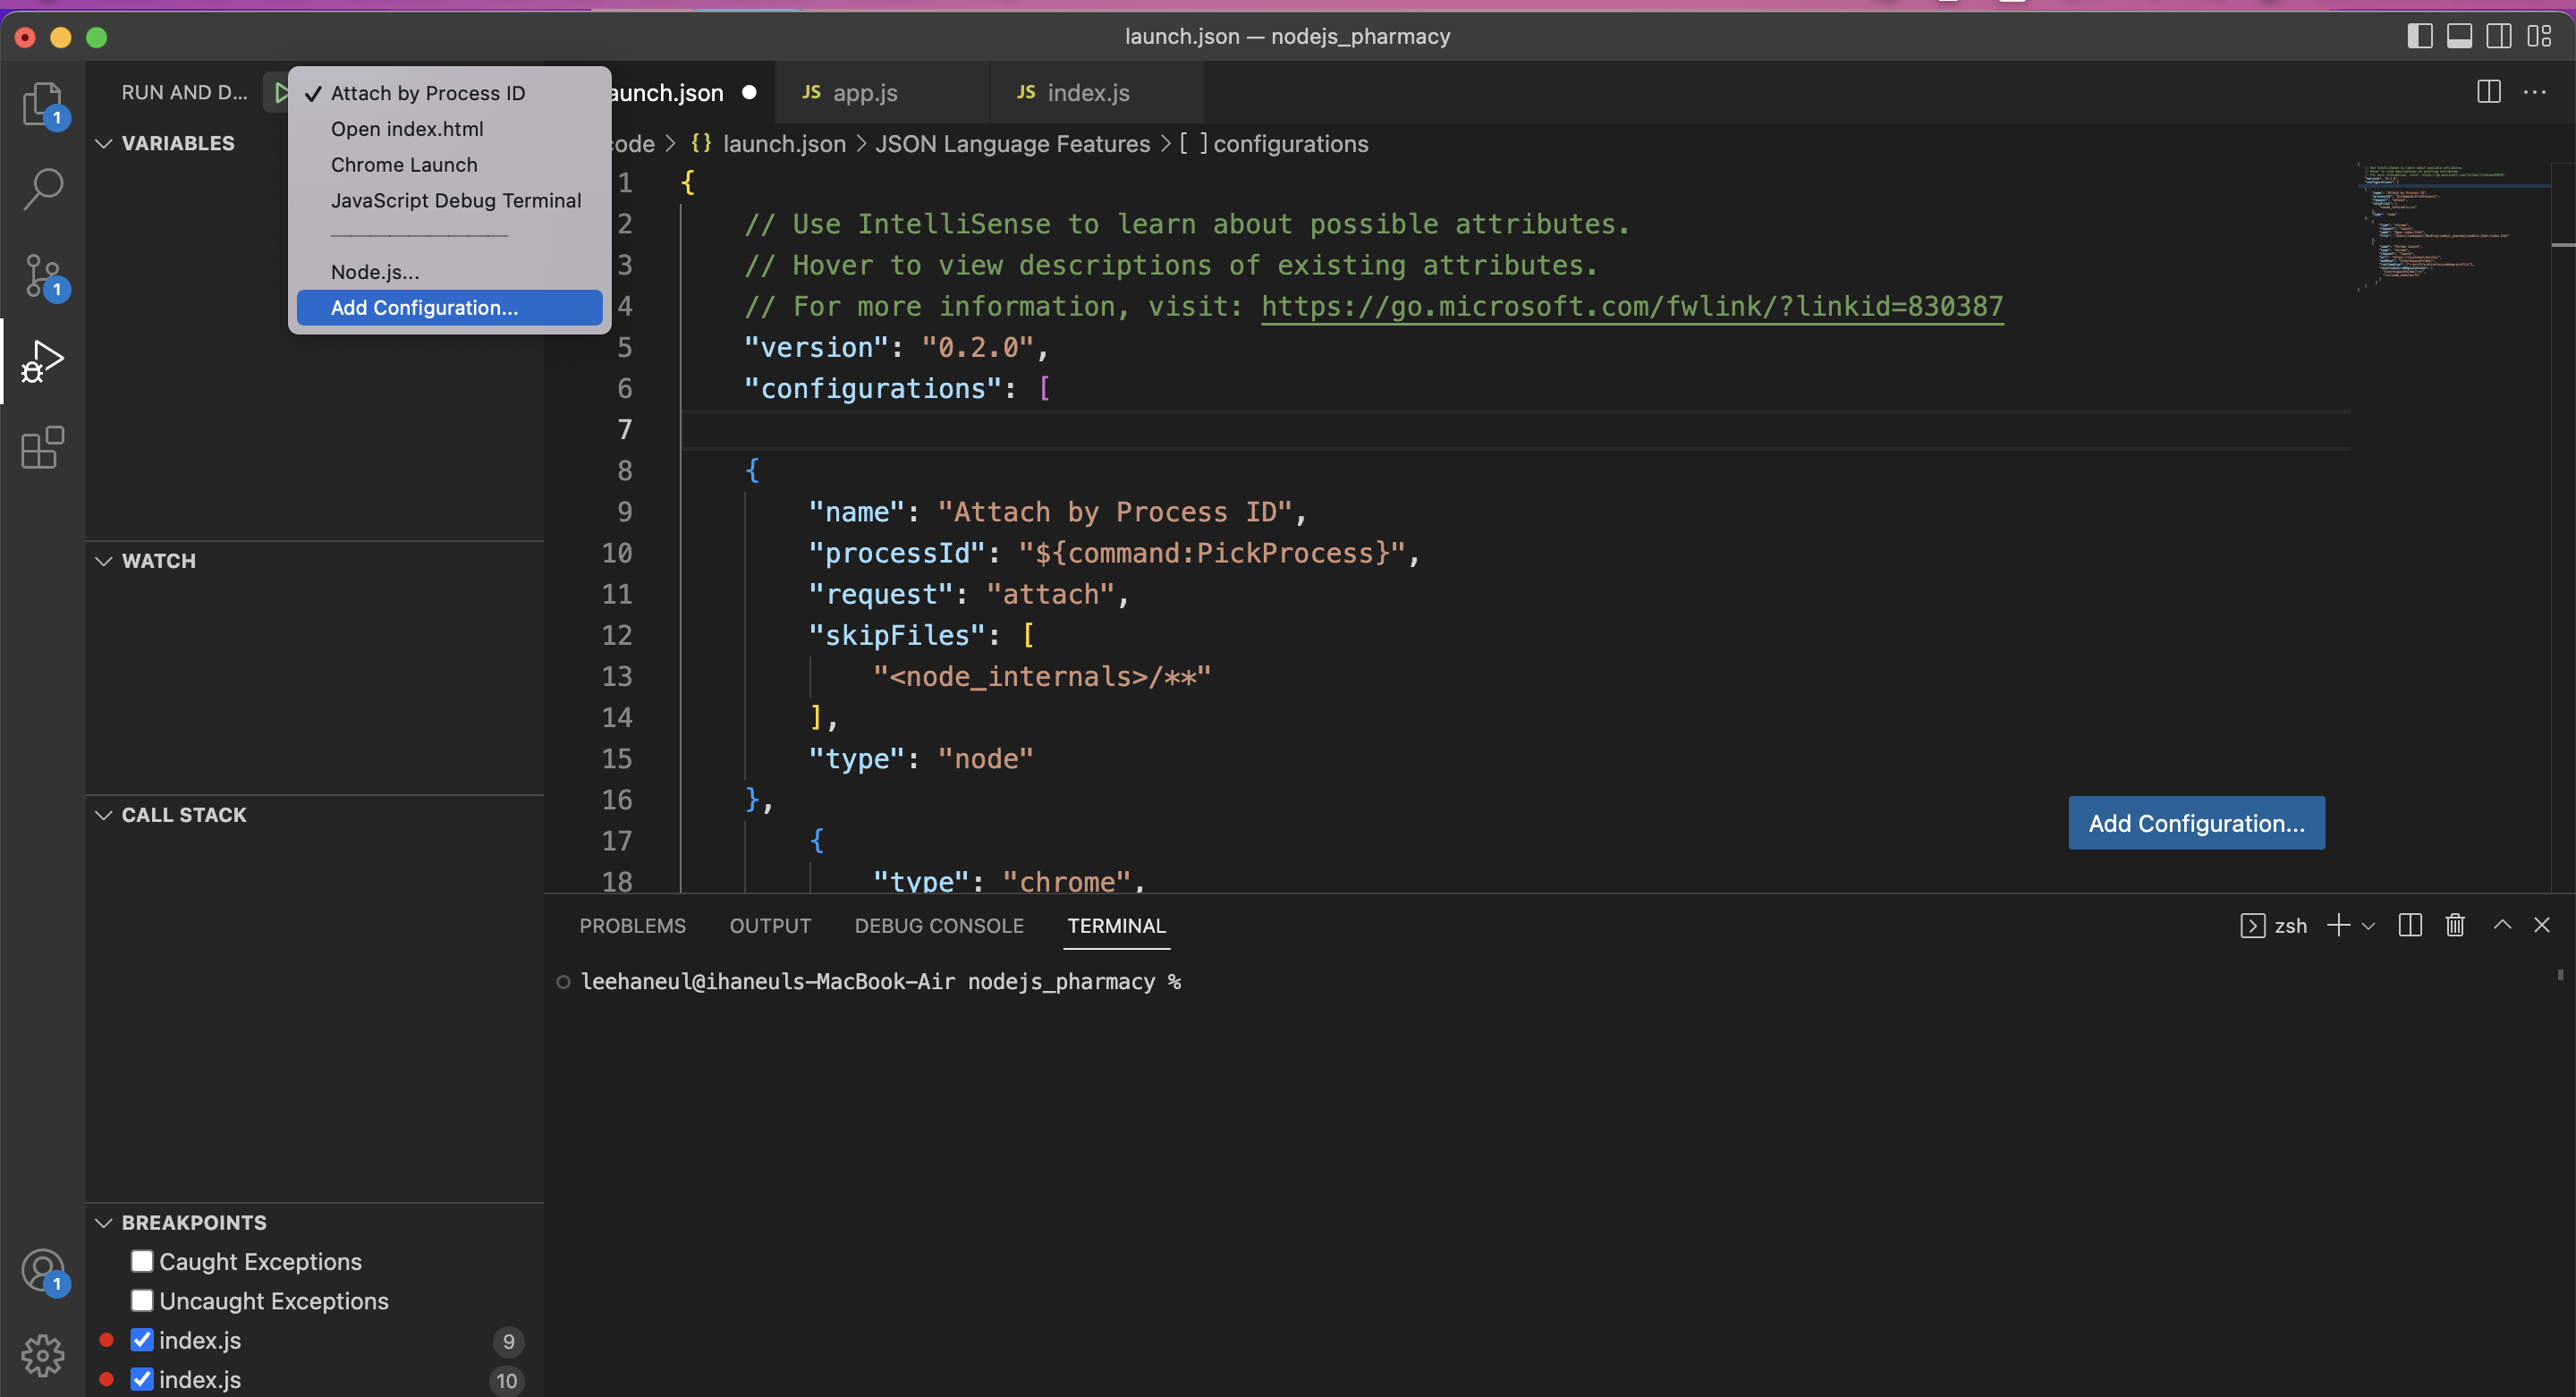
Task: Click the index.js breakpoint row numbered 10
Action: coord(315,1378)
